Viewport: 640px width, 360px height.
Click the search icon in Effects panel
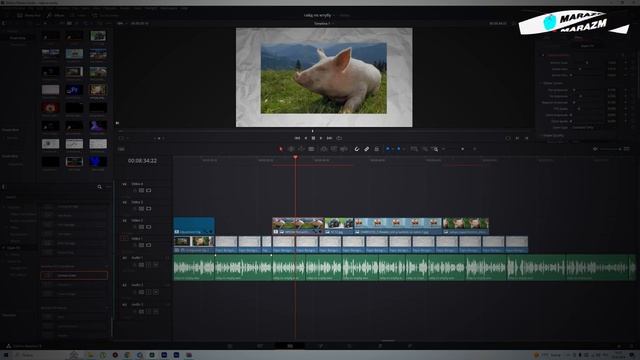(x=99, y=187)
